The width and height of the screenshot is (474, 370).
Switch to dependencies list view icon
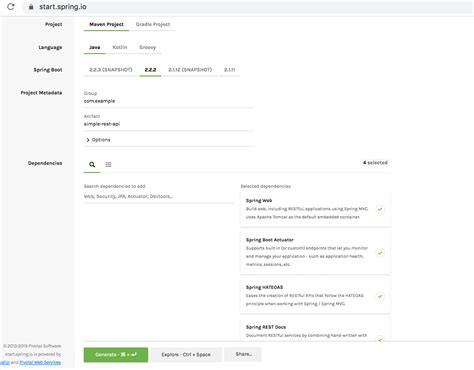(108, 164)
